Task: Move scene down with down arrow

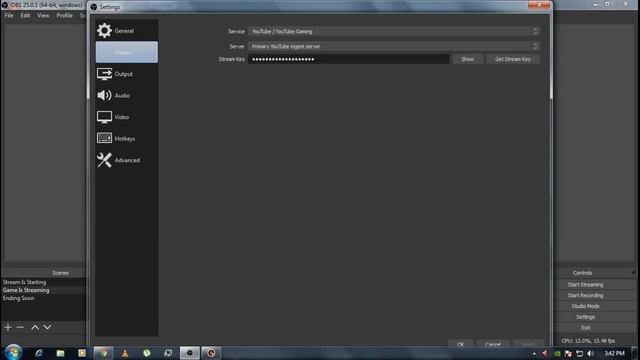Action: click(47, 327)
